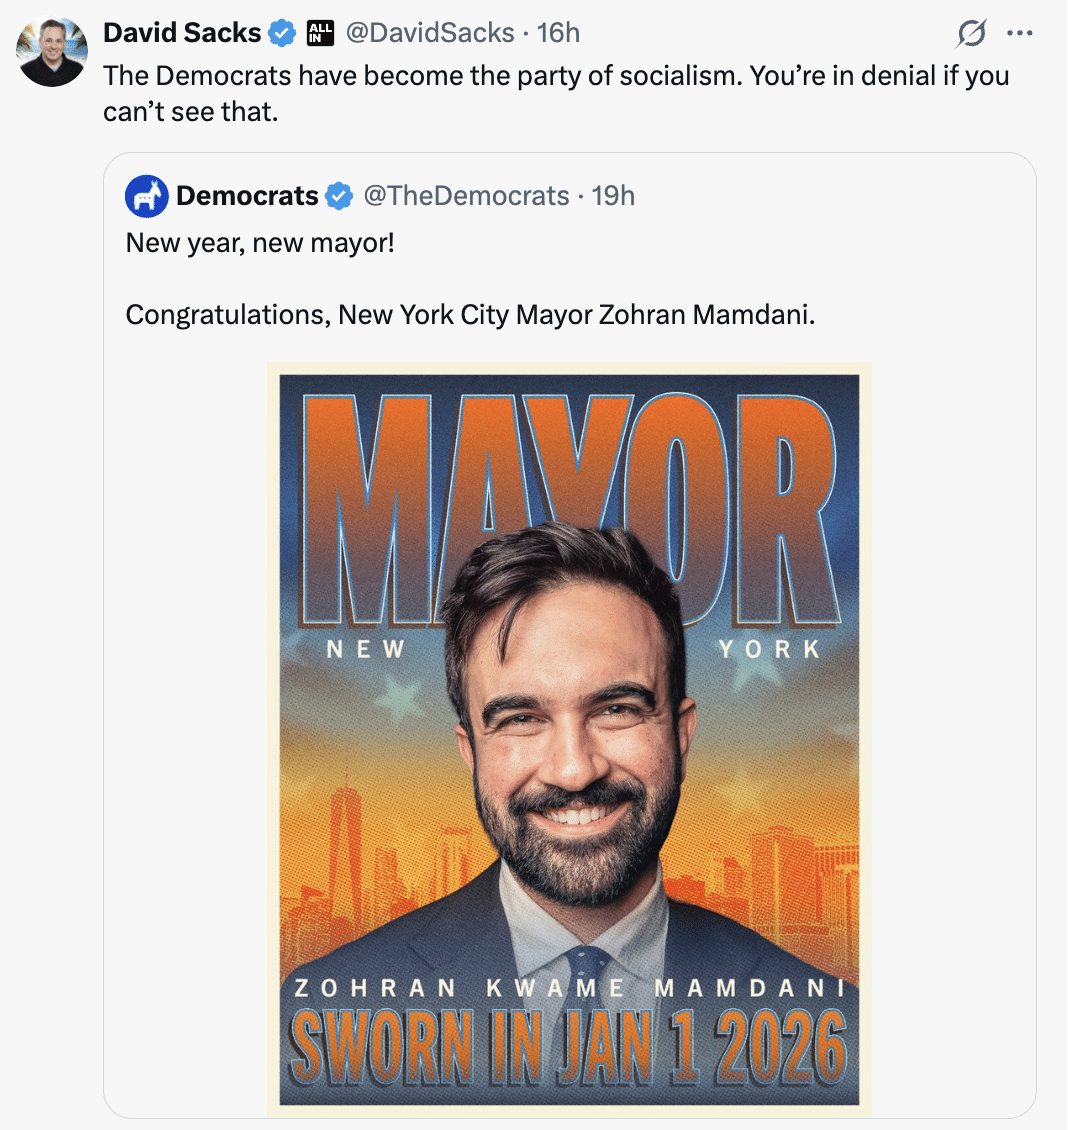Click the "ZOHRAN KWAME MAMDANI" poster caption
The image size is (1068, 1130).
(x=568, y=989)
